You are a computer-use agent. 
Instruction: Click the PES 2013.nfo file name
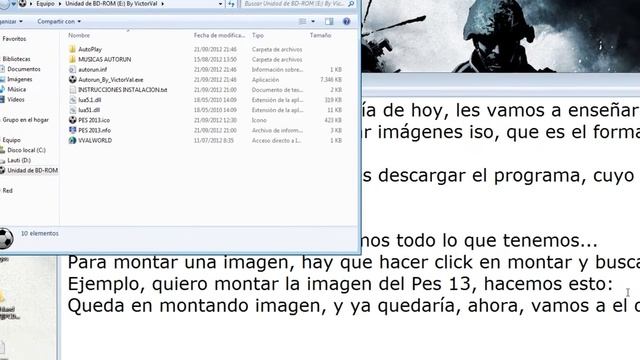[x=94, y=130]
